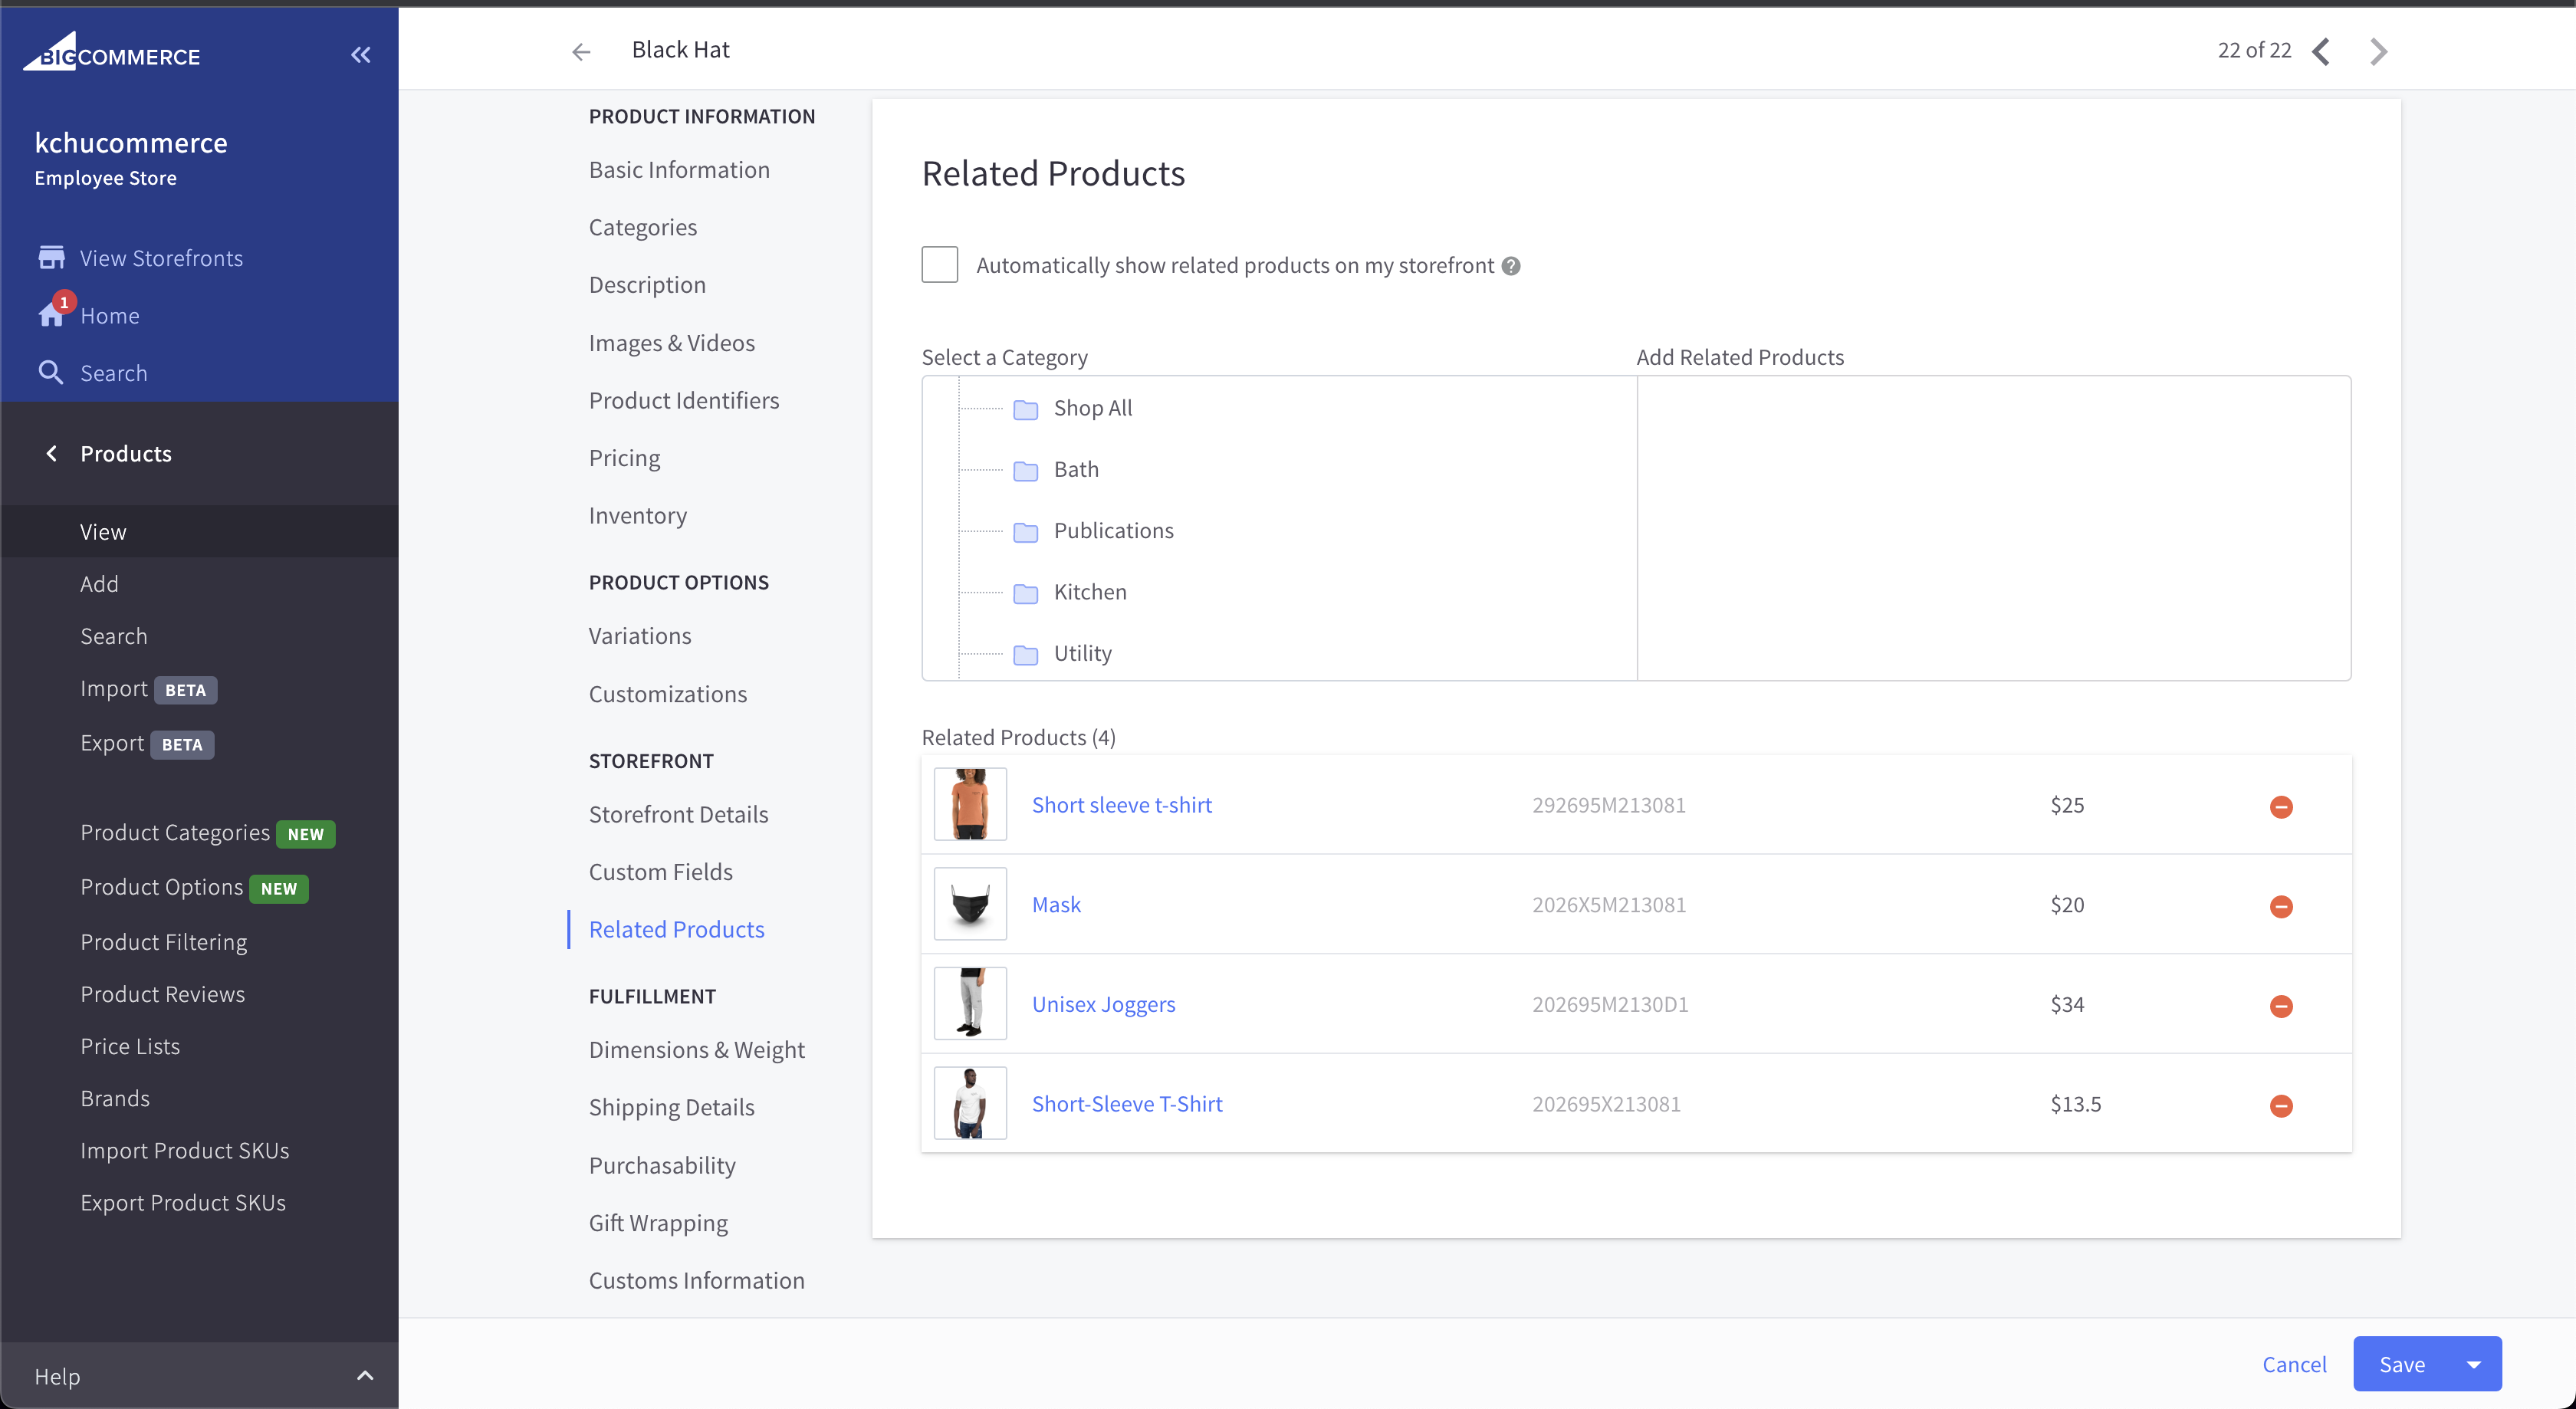Screen dimensions: 2576x1409
Task: Enable automatically show related products checkbox
Action: [939, 265]
